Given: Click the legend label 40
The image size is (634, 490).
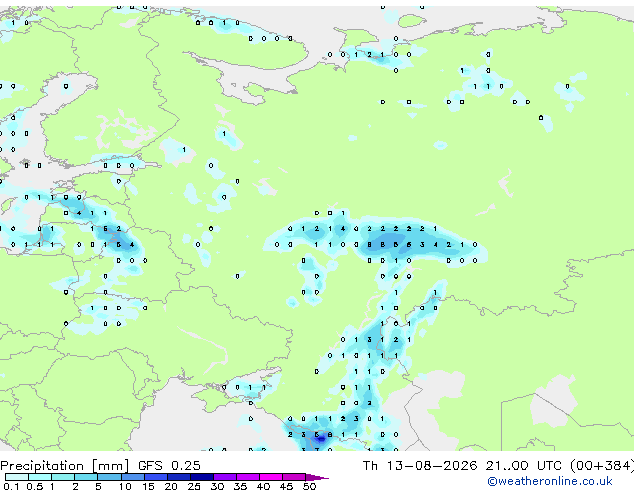Looking at the screenshot, I should (263, 486).
